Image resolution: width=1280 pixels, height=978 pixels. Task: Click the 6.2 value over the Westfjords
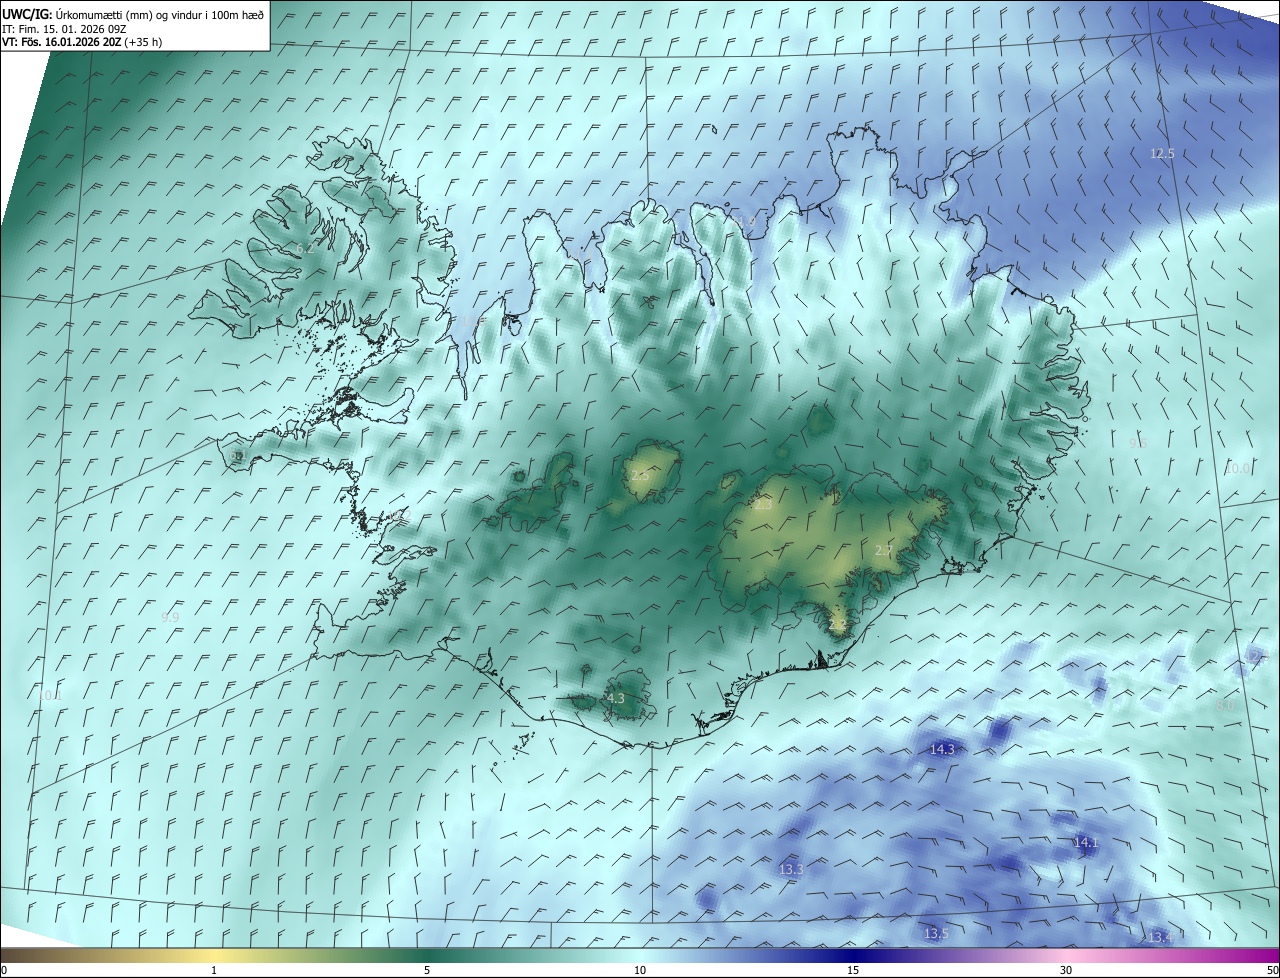tap(305, 248)
